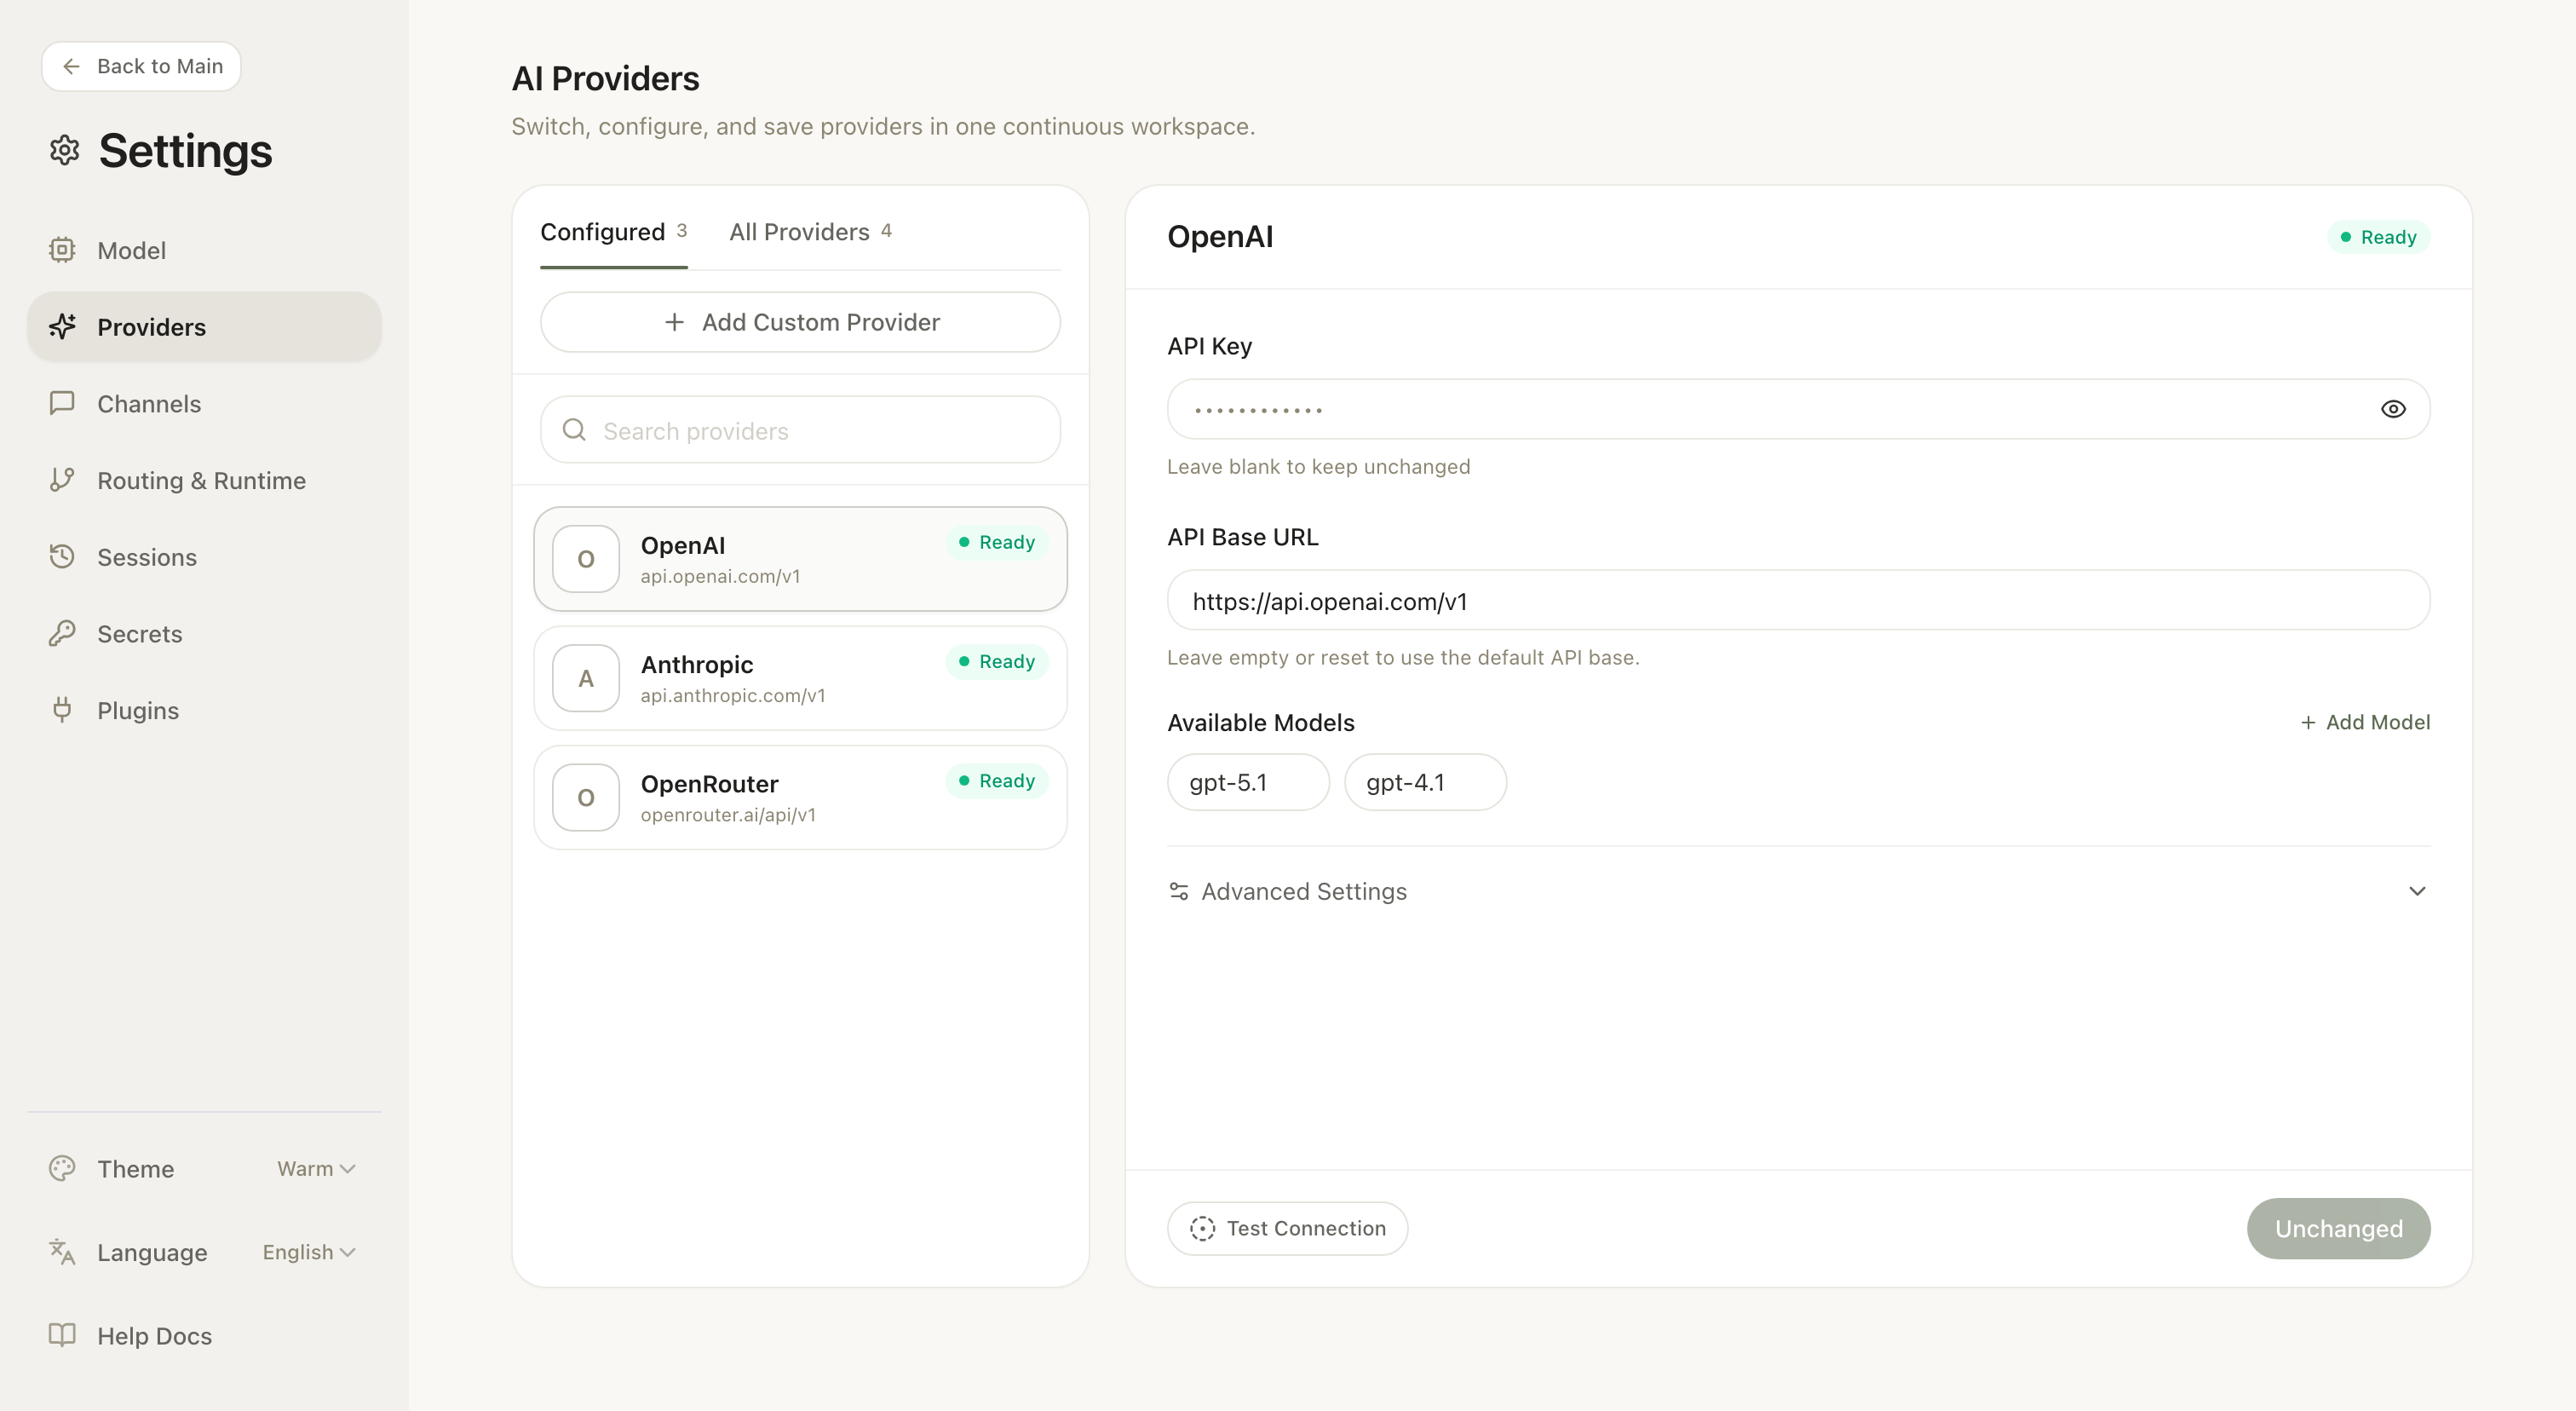Select the Anthropic provider card

[800, 678]
